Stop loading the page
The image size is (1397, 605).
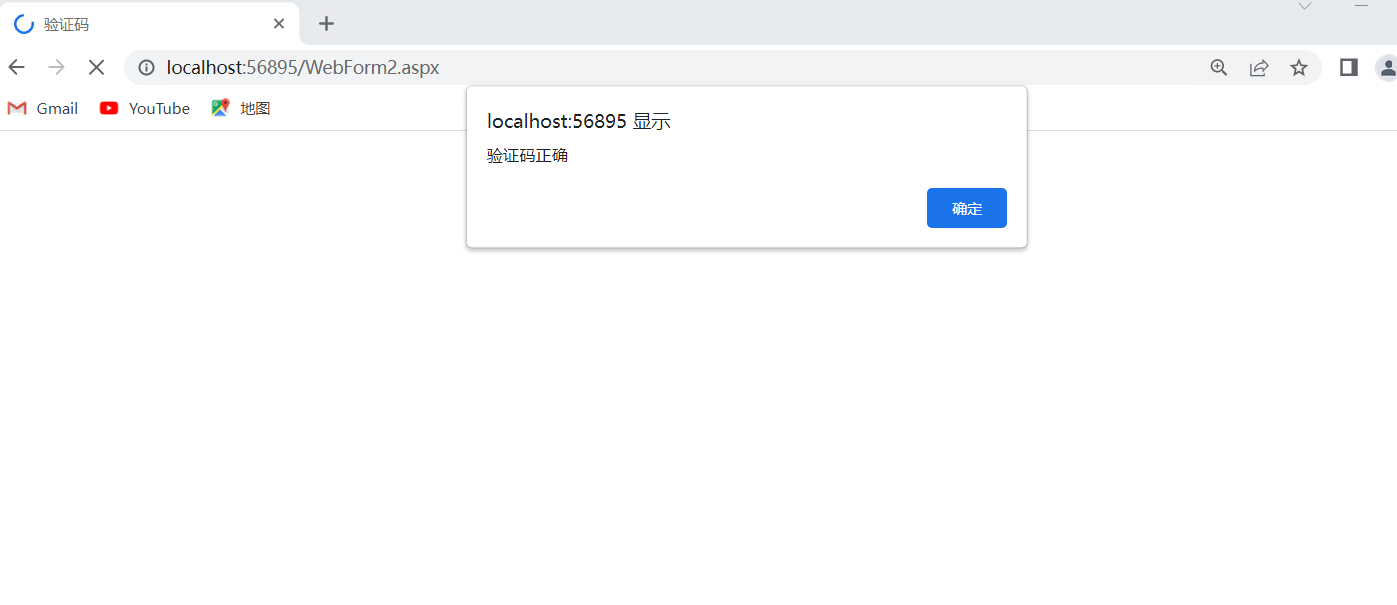tap(96, 67)
